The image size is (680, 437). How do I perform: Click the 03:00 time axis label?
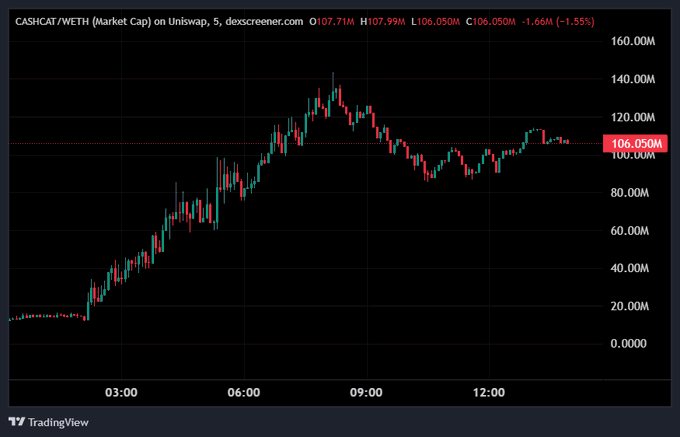pyautogui.click(x=121, y=393)
